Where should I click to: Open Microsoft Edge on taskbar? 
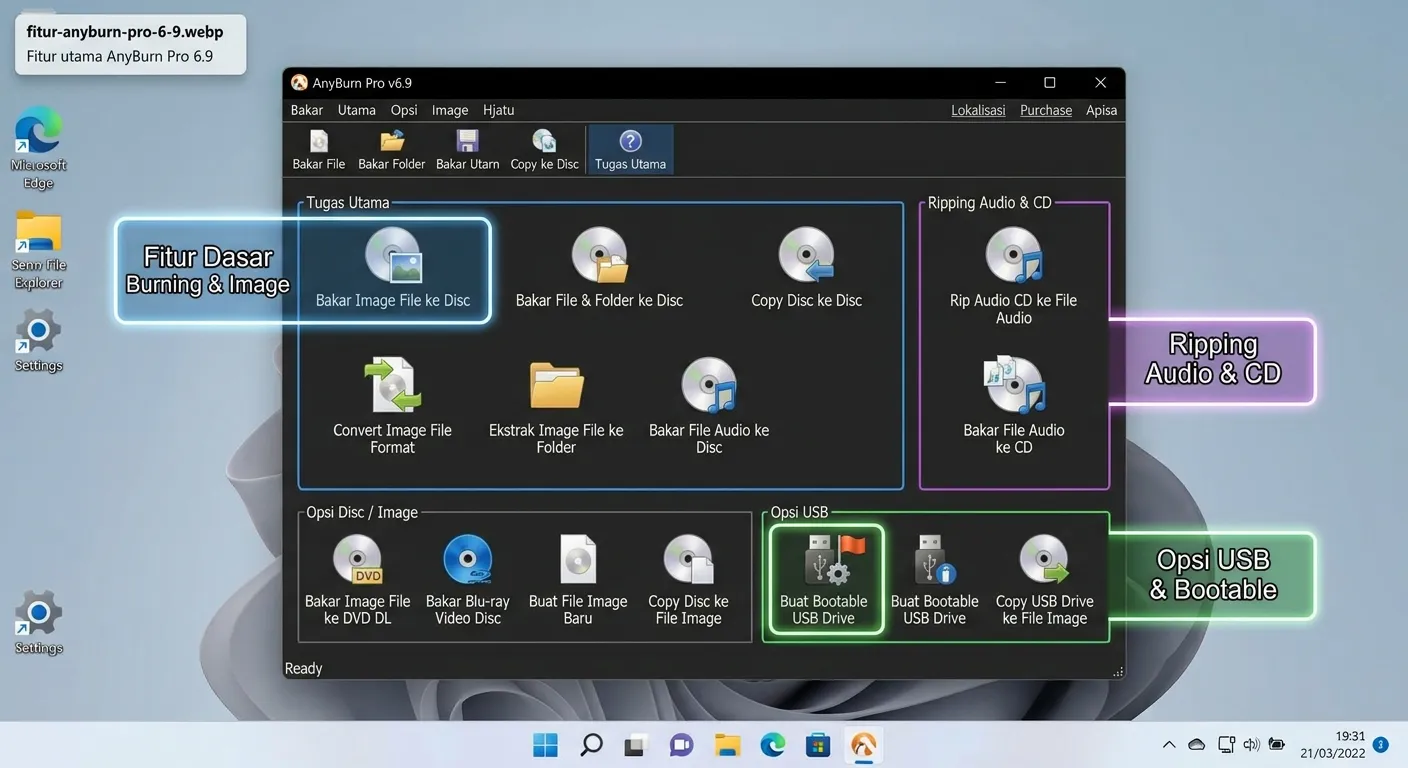772,745
